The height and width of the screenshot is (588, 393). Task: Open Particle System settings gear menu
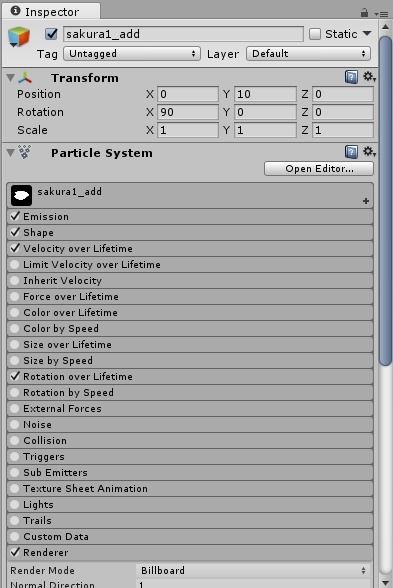pyautogui.click(x=369, y=152)
